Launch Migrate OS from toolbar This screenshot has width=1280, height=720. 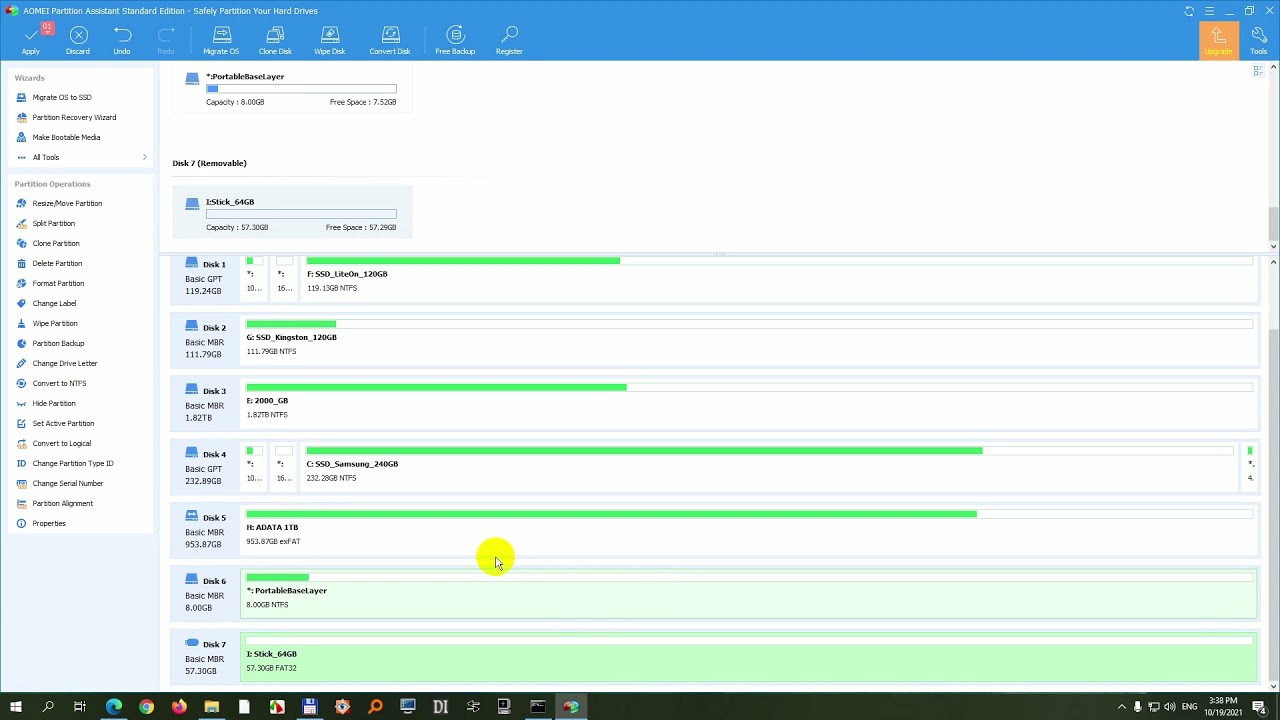pyautogui.click(x=221, y=40)
